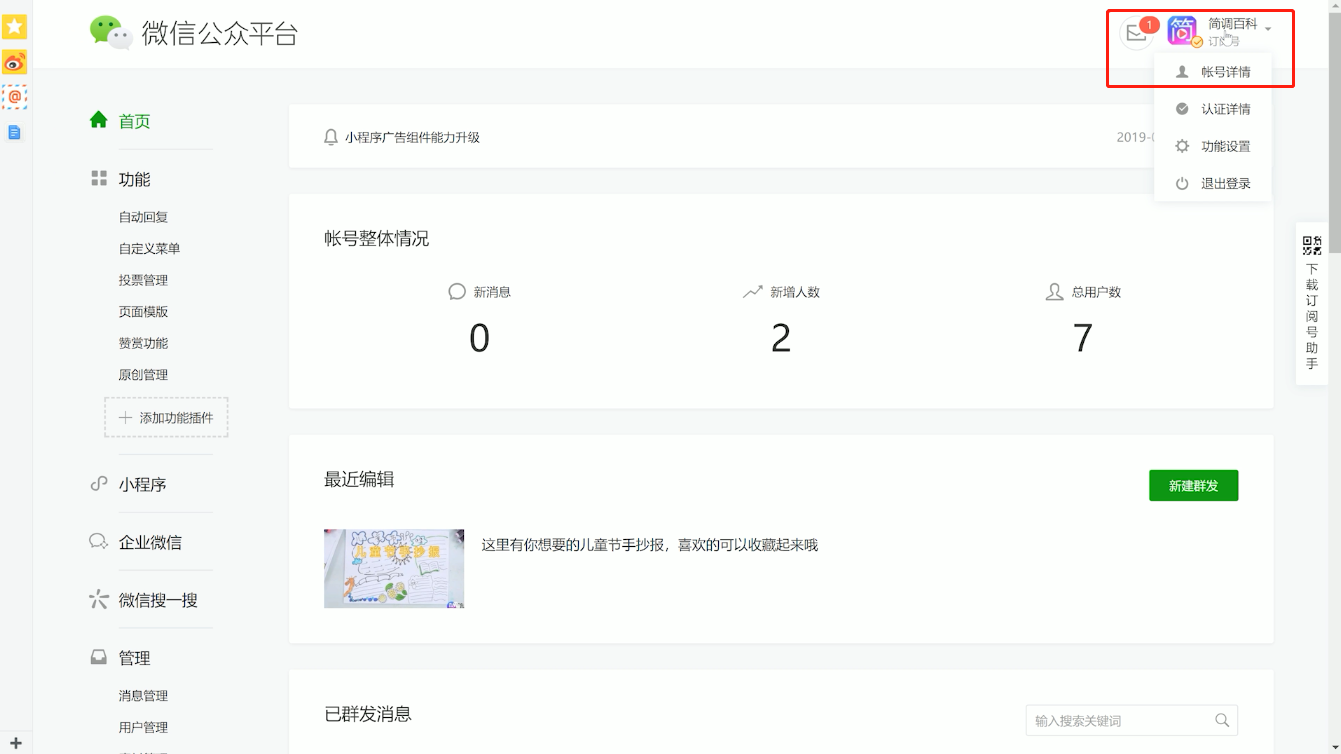This screenshot has height=754, width=1341.
Task: Click the bell icon in announcement bar
Action: point(331,137)
